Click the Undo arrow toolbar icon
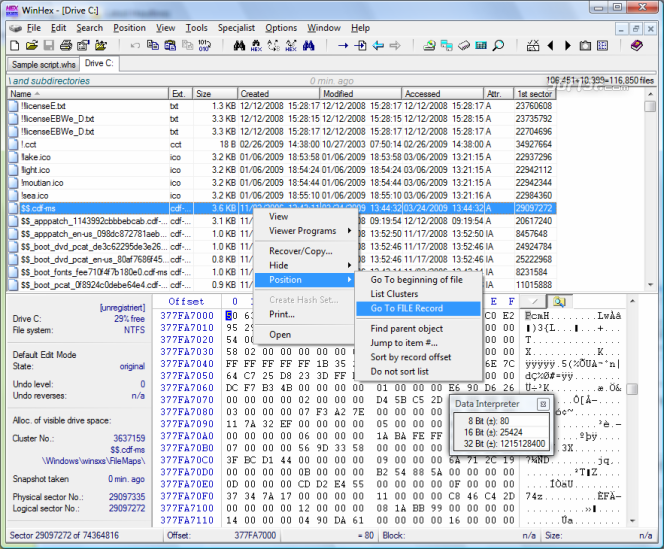This screenshot has height=549, width=664. 135,45
